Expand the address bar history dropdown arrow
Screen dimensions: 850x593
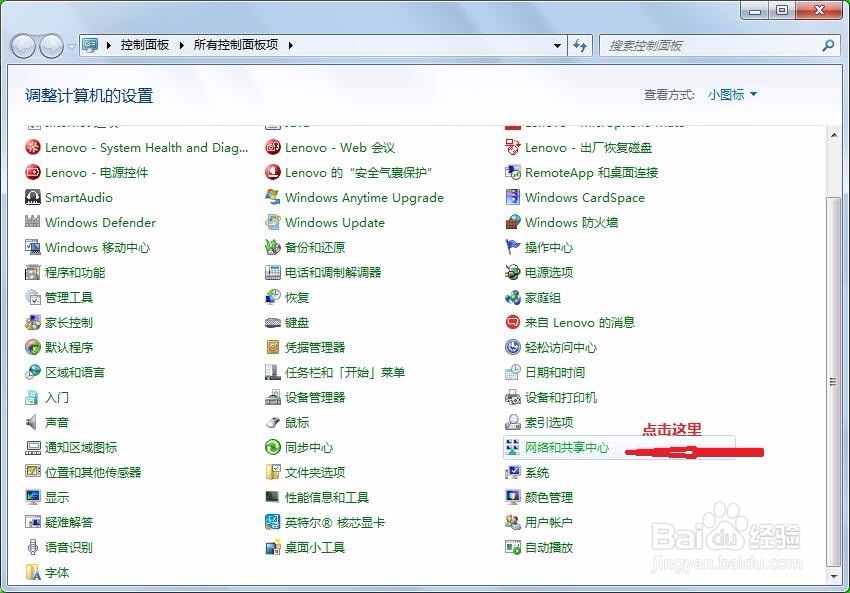coord(557,46)
